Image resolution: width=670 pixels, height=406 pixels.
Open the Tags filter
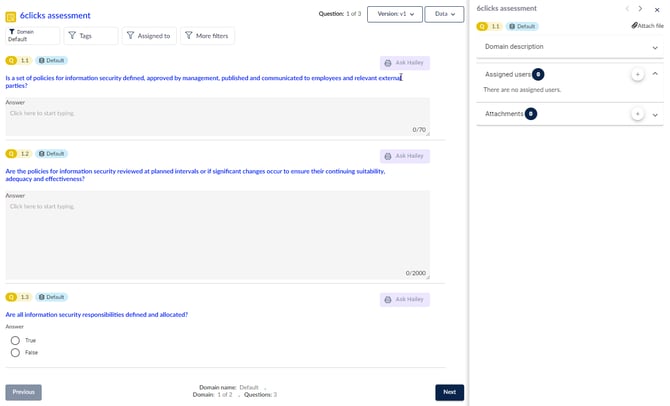(x=91, y=36)
